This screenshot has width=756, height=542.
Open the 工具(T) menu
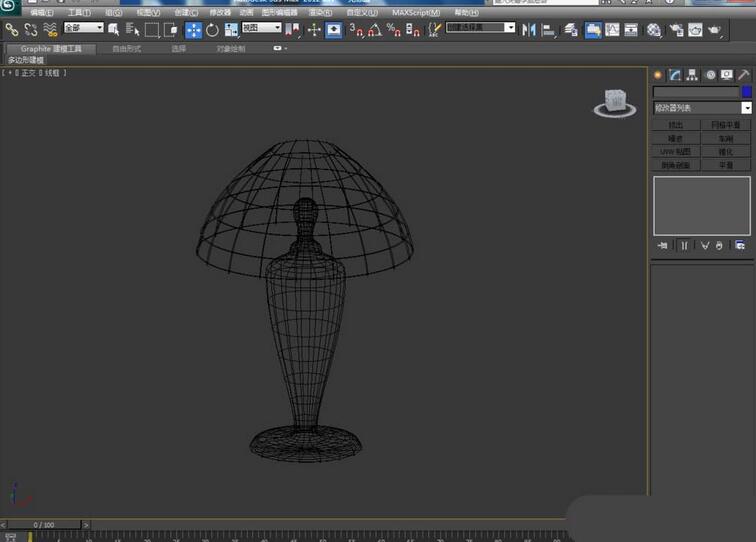[79, 13]
